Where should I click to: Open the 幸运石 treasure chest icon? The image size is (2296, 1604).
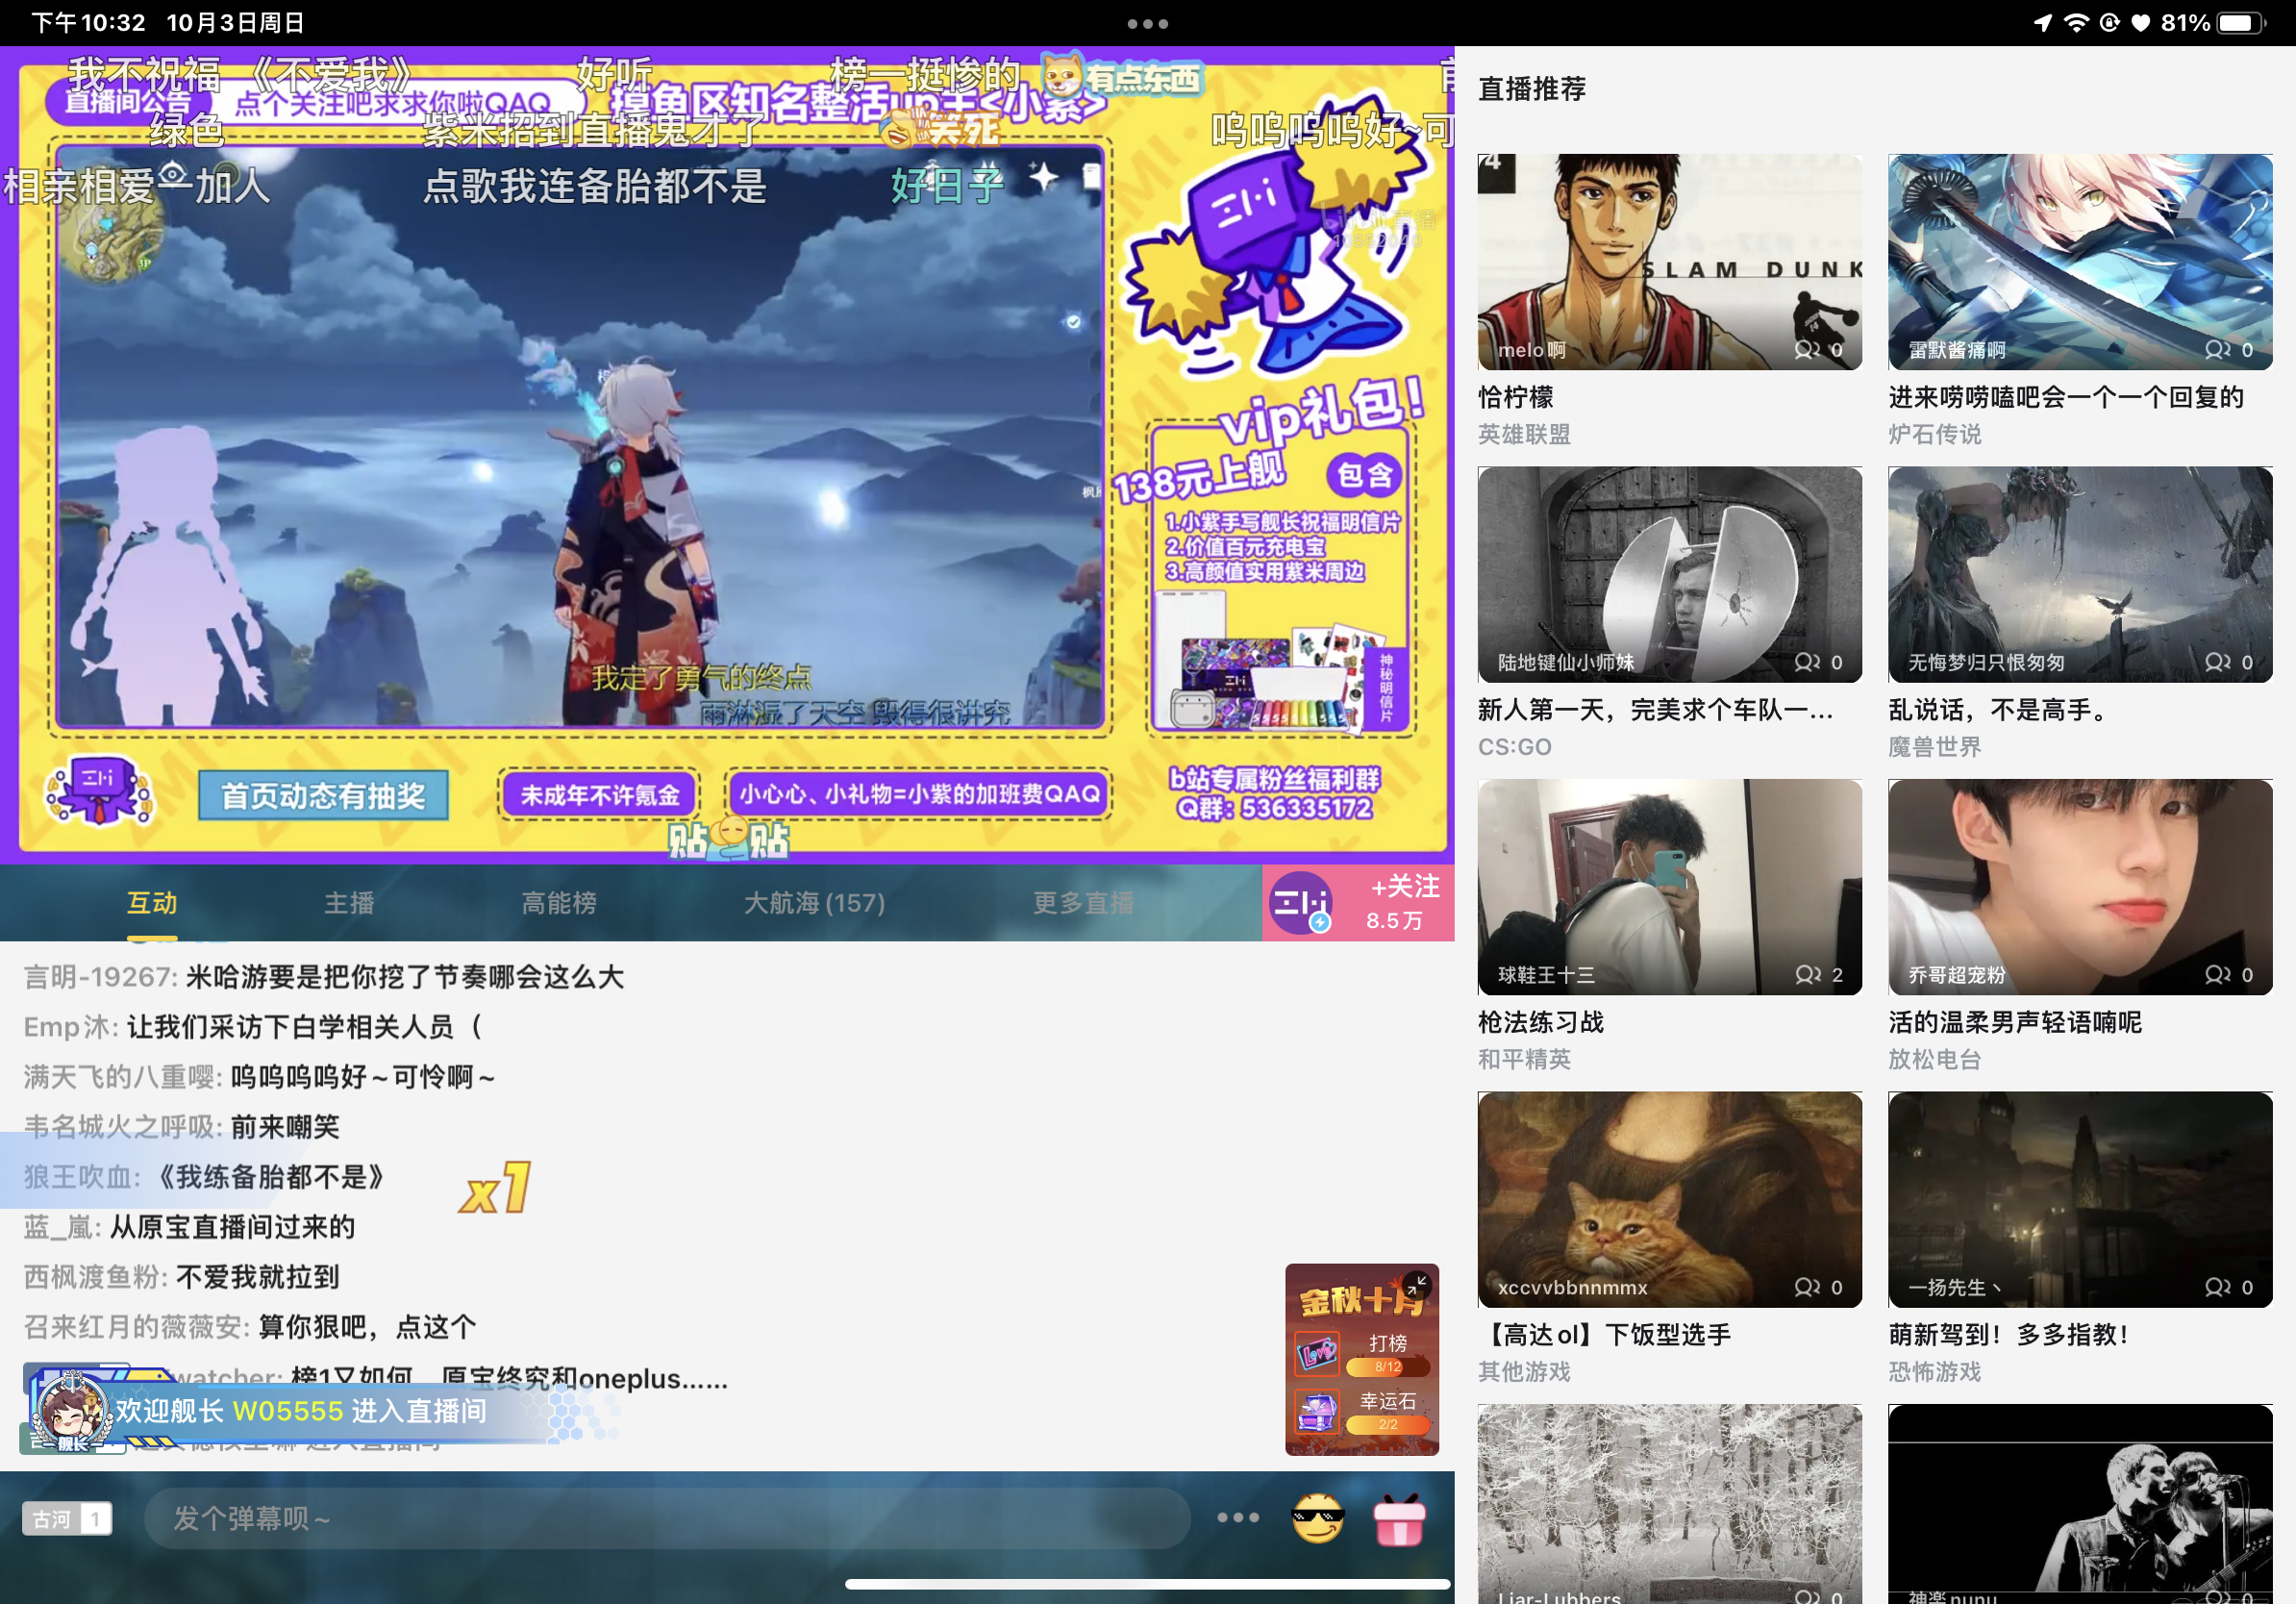(x=1318, y=1412)
